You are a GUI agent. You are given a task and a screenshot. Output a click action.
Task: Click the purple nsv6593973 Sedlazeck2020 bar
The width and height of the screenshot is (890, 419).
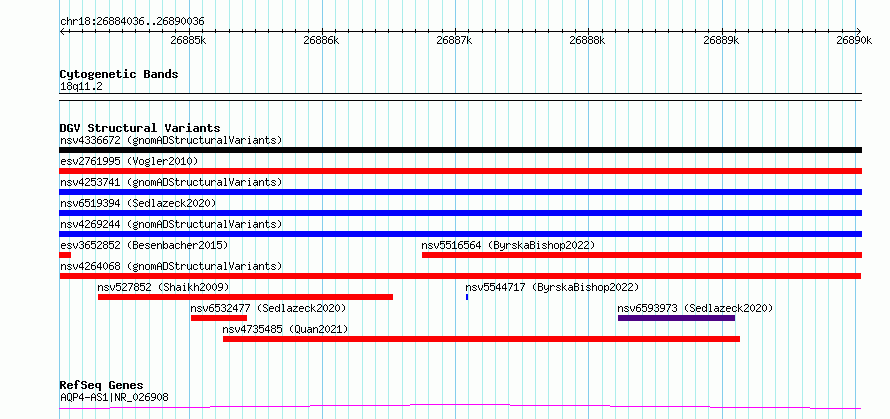[677, 318]
